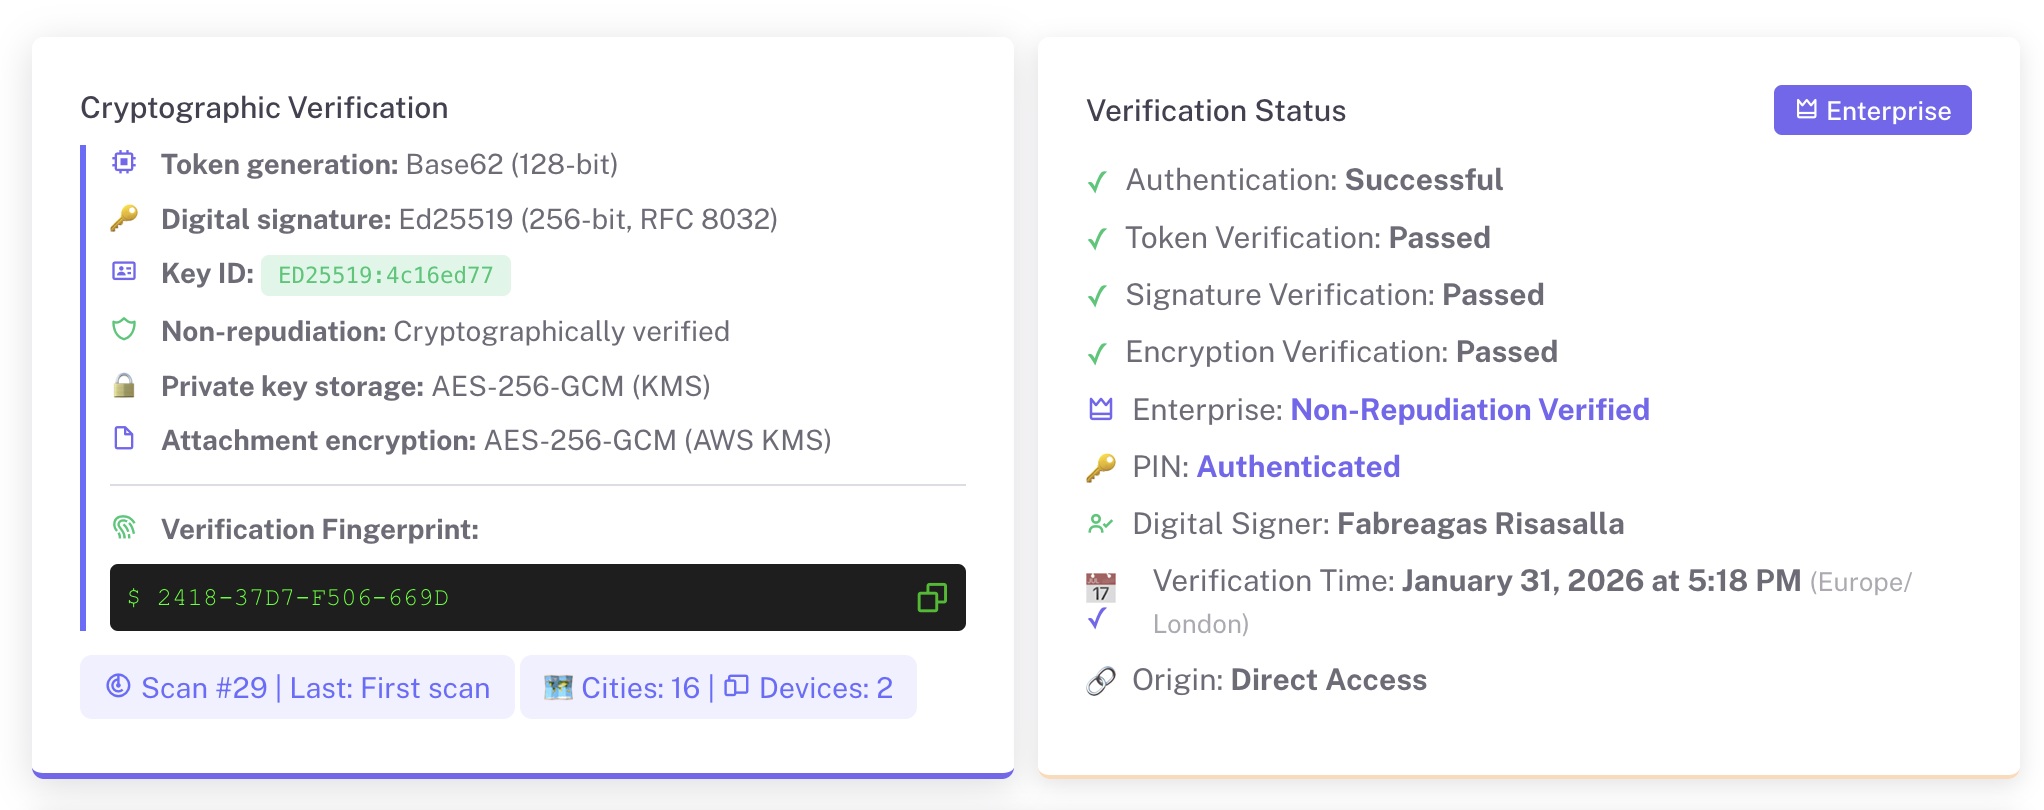Click the Digital signature key icon
Screen dimensions: 2044x810
pos(124,218)
